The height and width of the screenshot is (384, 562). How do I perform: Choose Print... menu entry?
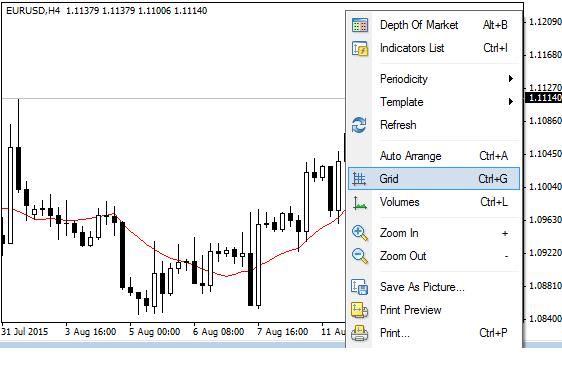tap(434, 333)
